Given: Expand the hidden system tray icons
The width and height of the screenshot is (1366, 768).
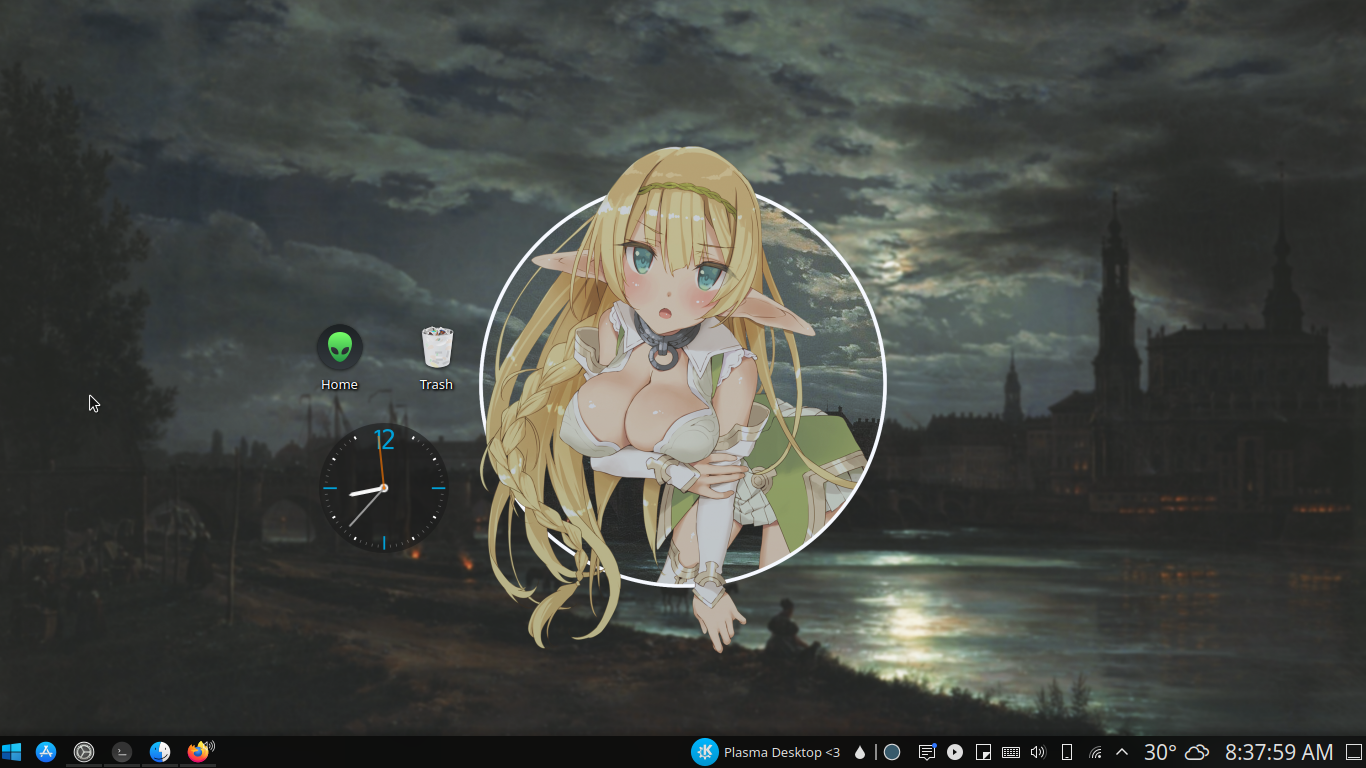Looking at the screenshot, I should tap(1122, 752).
